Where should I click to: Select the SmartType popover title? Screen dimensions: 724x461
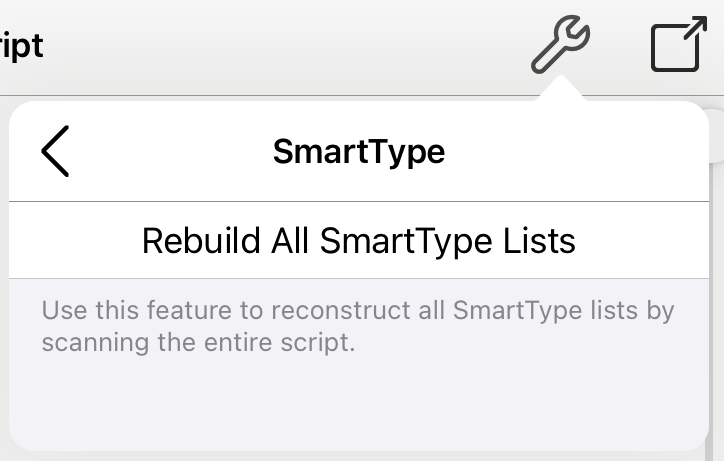[x=359, y=152]
